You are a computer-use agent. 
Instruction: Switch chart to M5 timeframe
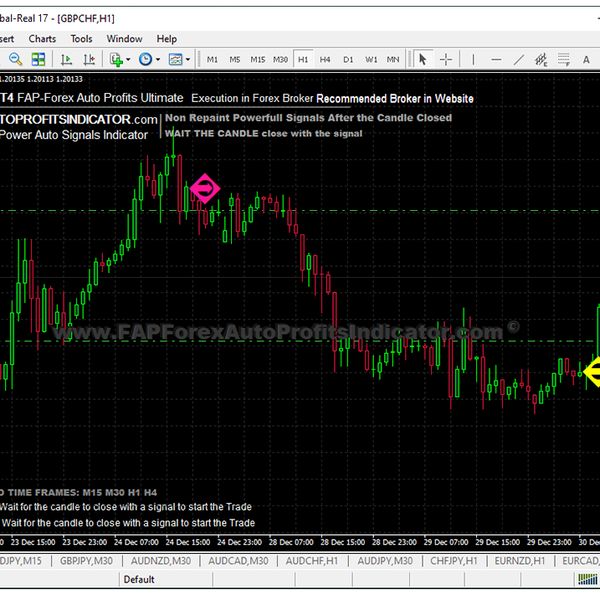[x=235, y=59]
